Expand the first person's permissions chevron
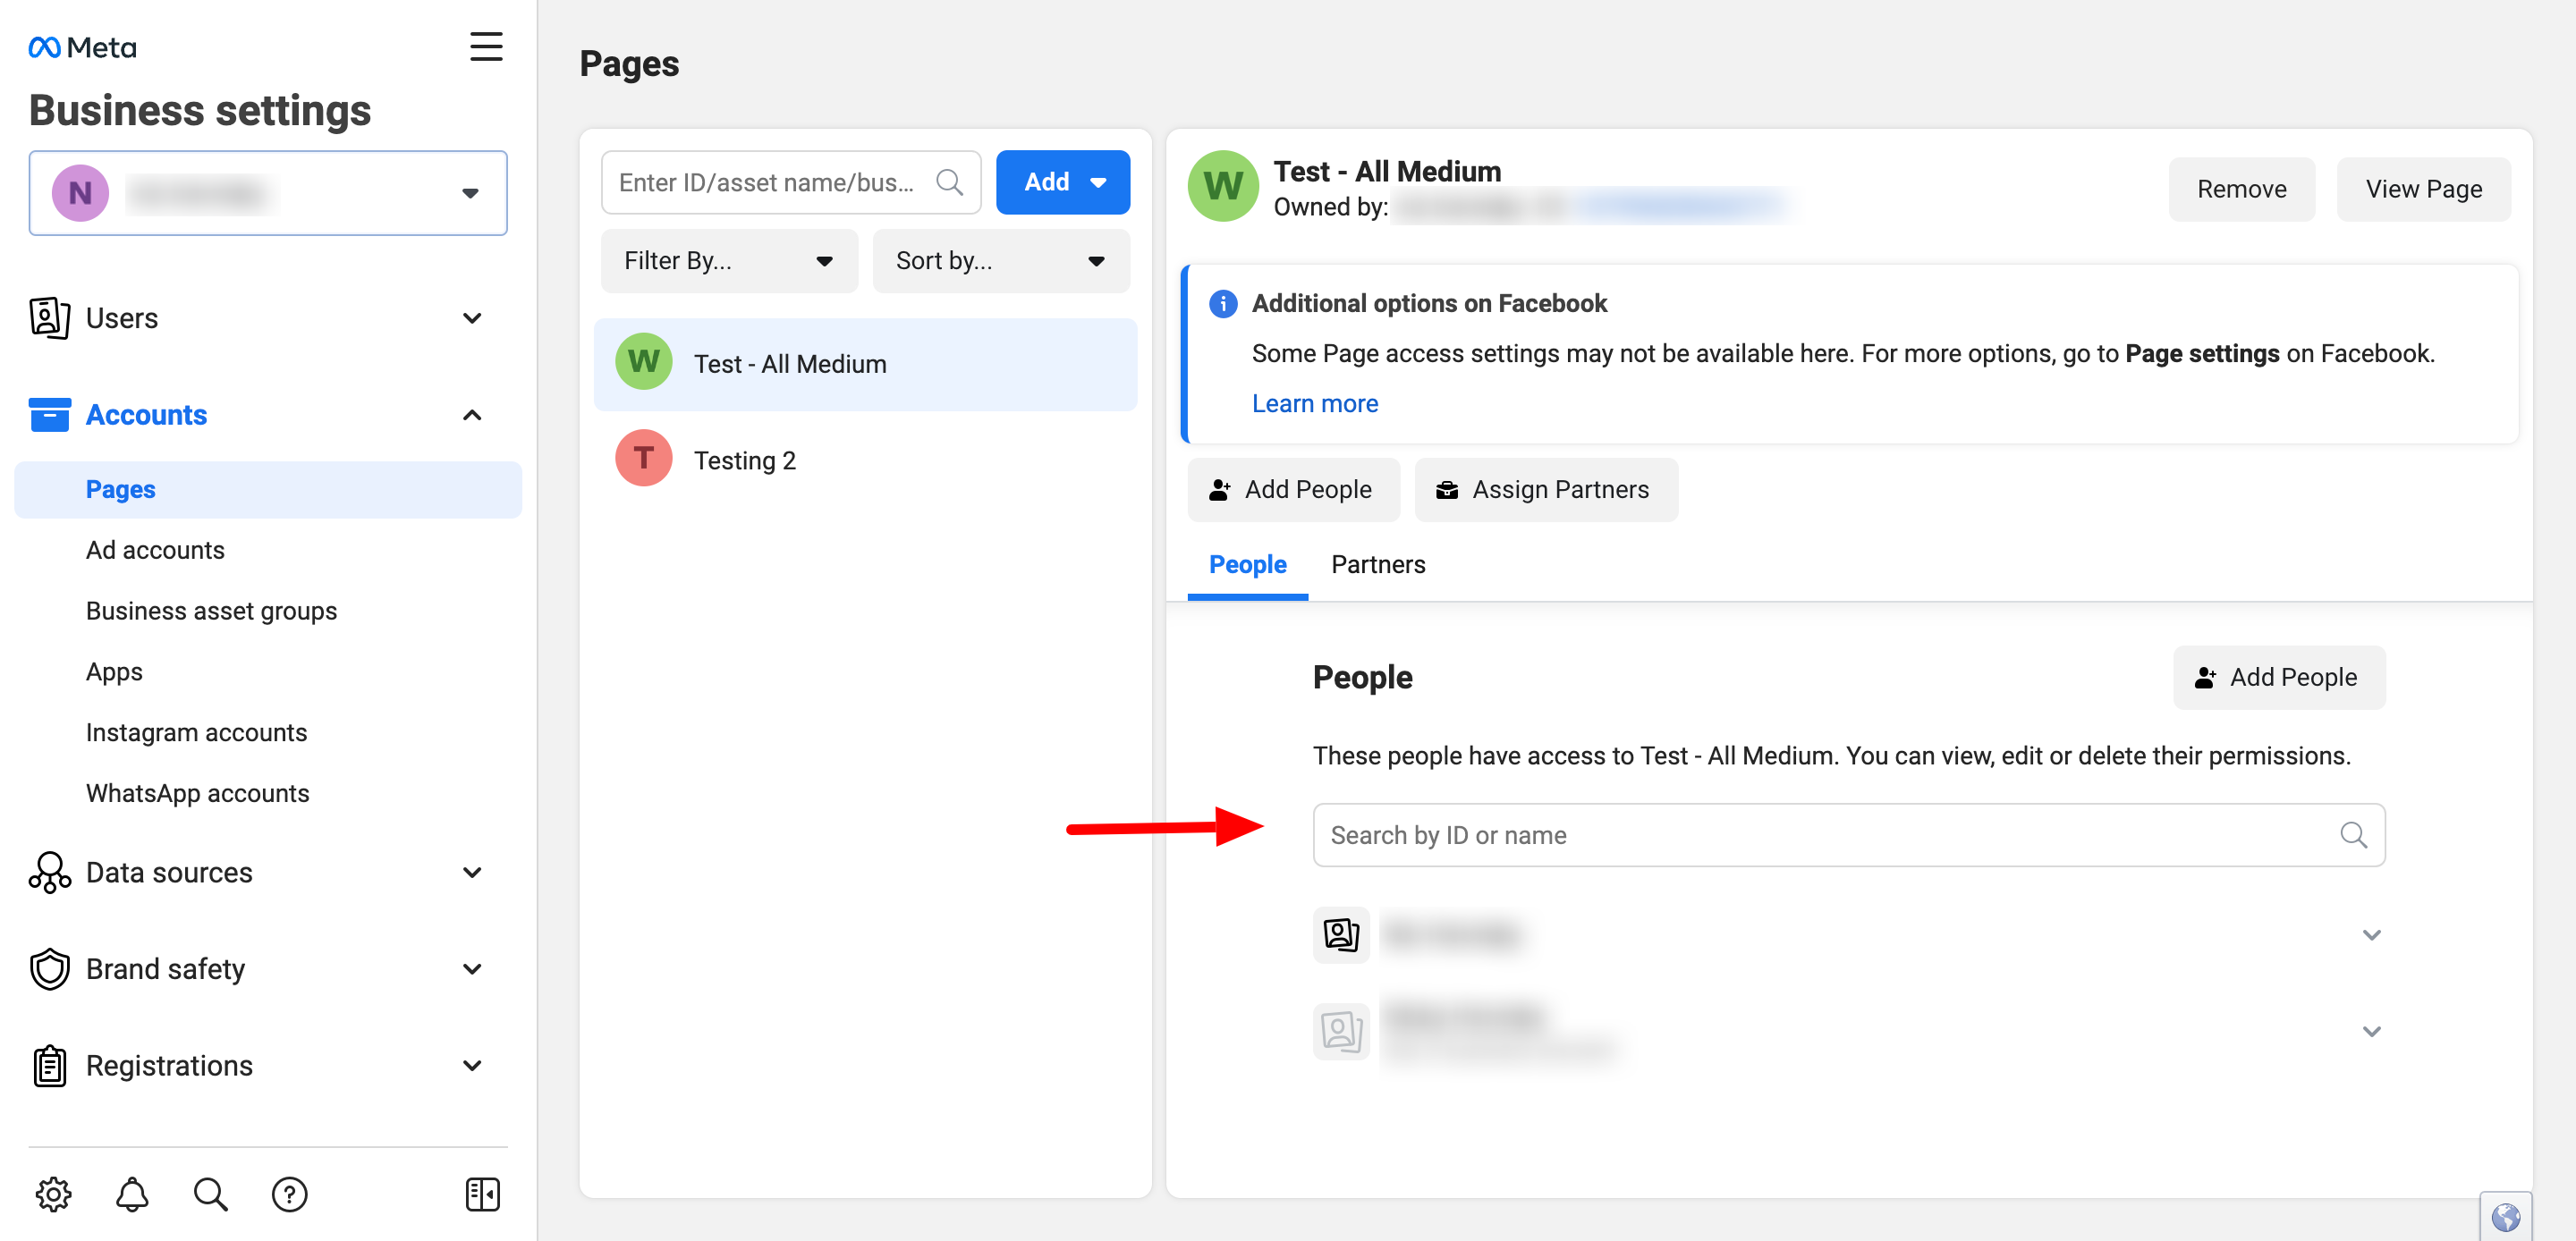Viewport: 2576px width, 1241px height. coord(2370,934)
